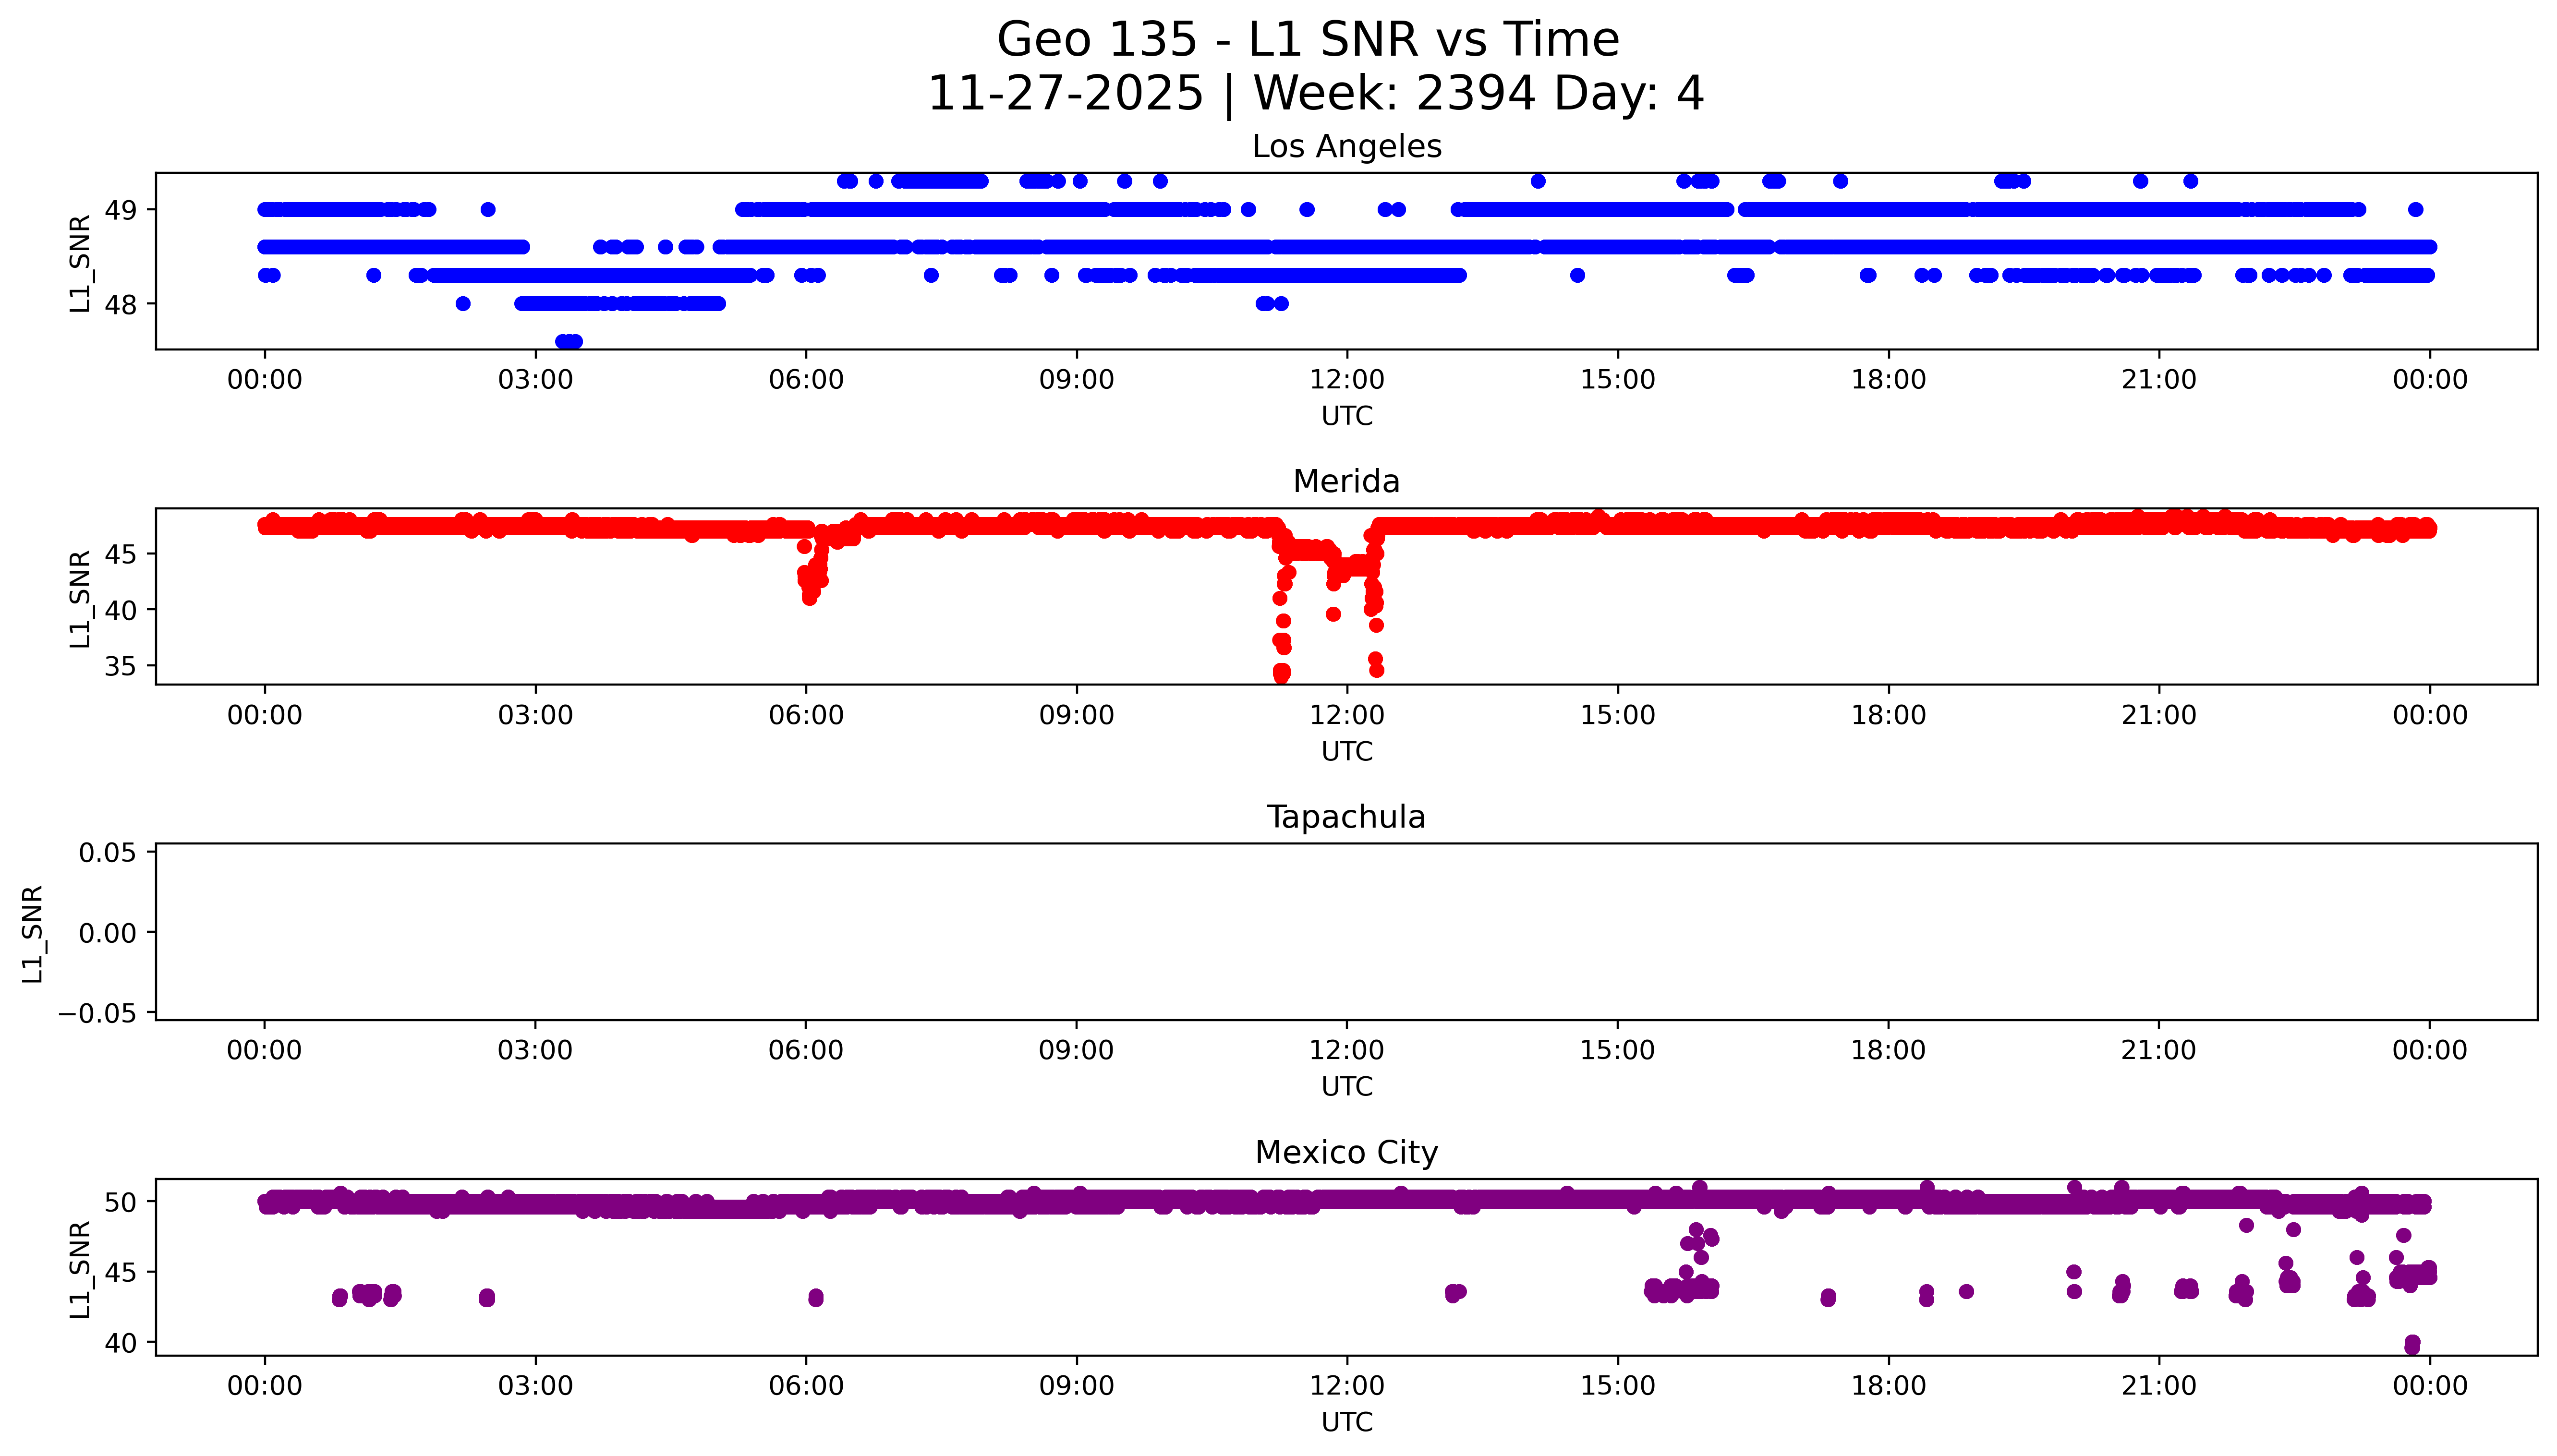Viewport: 2557px width, 1456px height.
Task: Click the 35 y-axis tick on Merida plot
Action: [x=121, y=666]
